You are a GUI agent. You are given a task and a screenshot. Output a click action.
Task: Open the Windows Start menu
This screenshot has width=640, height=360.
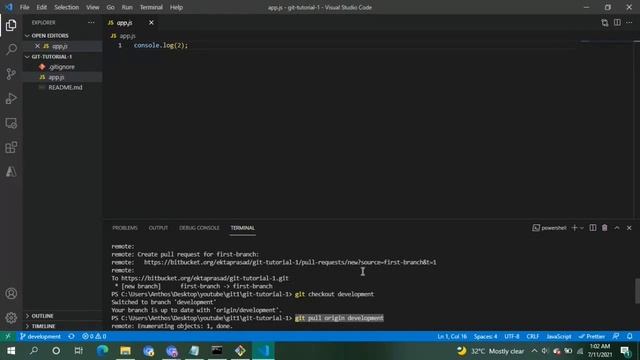(11, 351)
